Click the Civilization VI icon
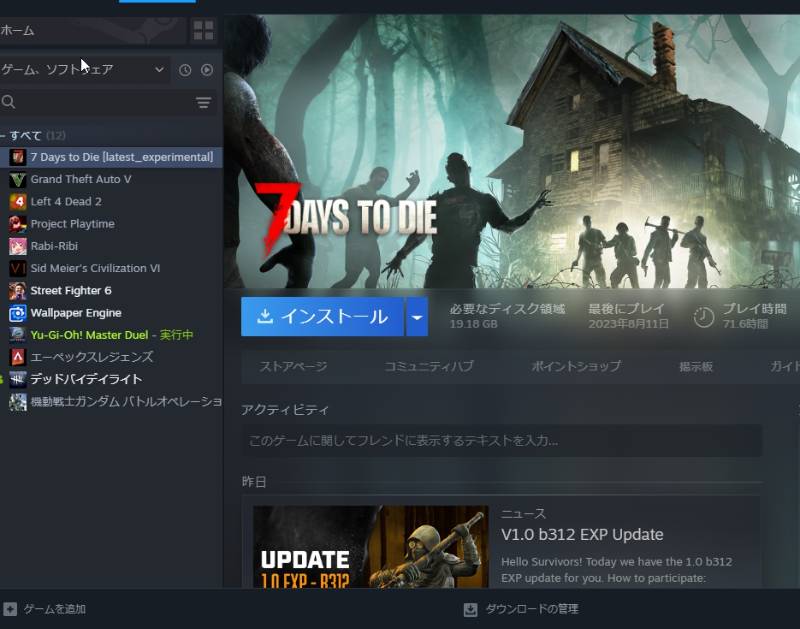The width and height of the screenshot is (800, 629). [x=17, y=268]
